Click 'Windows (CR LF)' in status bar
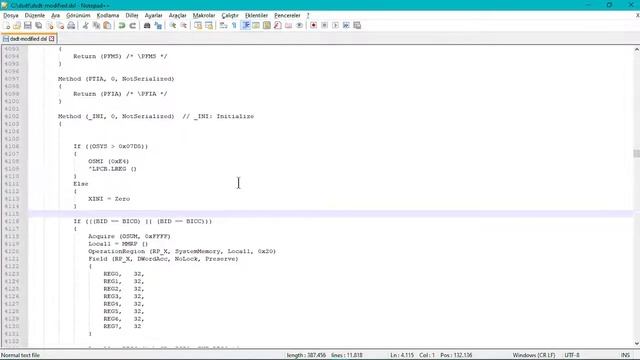The width and height of the screenshot is (640, 360). [x=534, y=355]
